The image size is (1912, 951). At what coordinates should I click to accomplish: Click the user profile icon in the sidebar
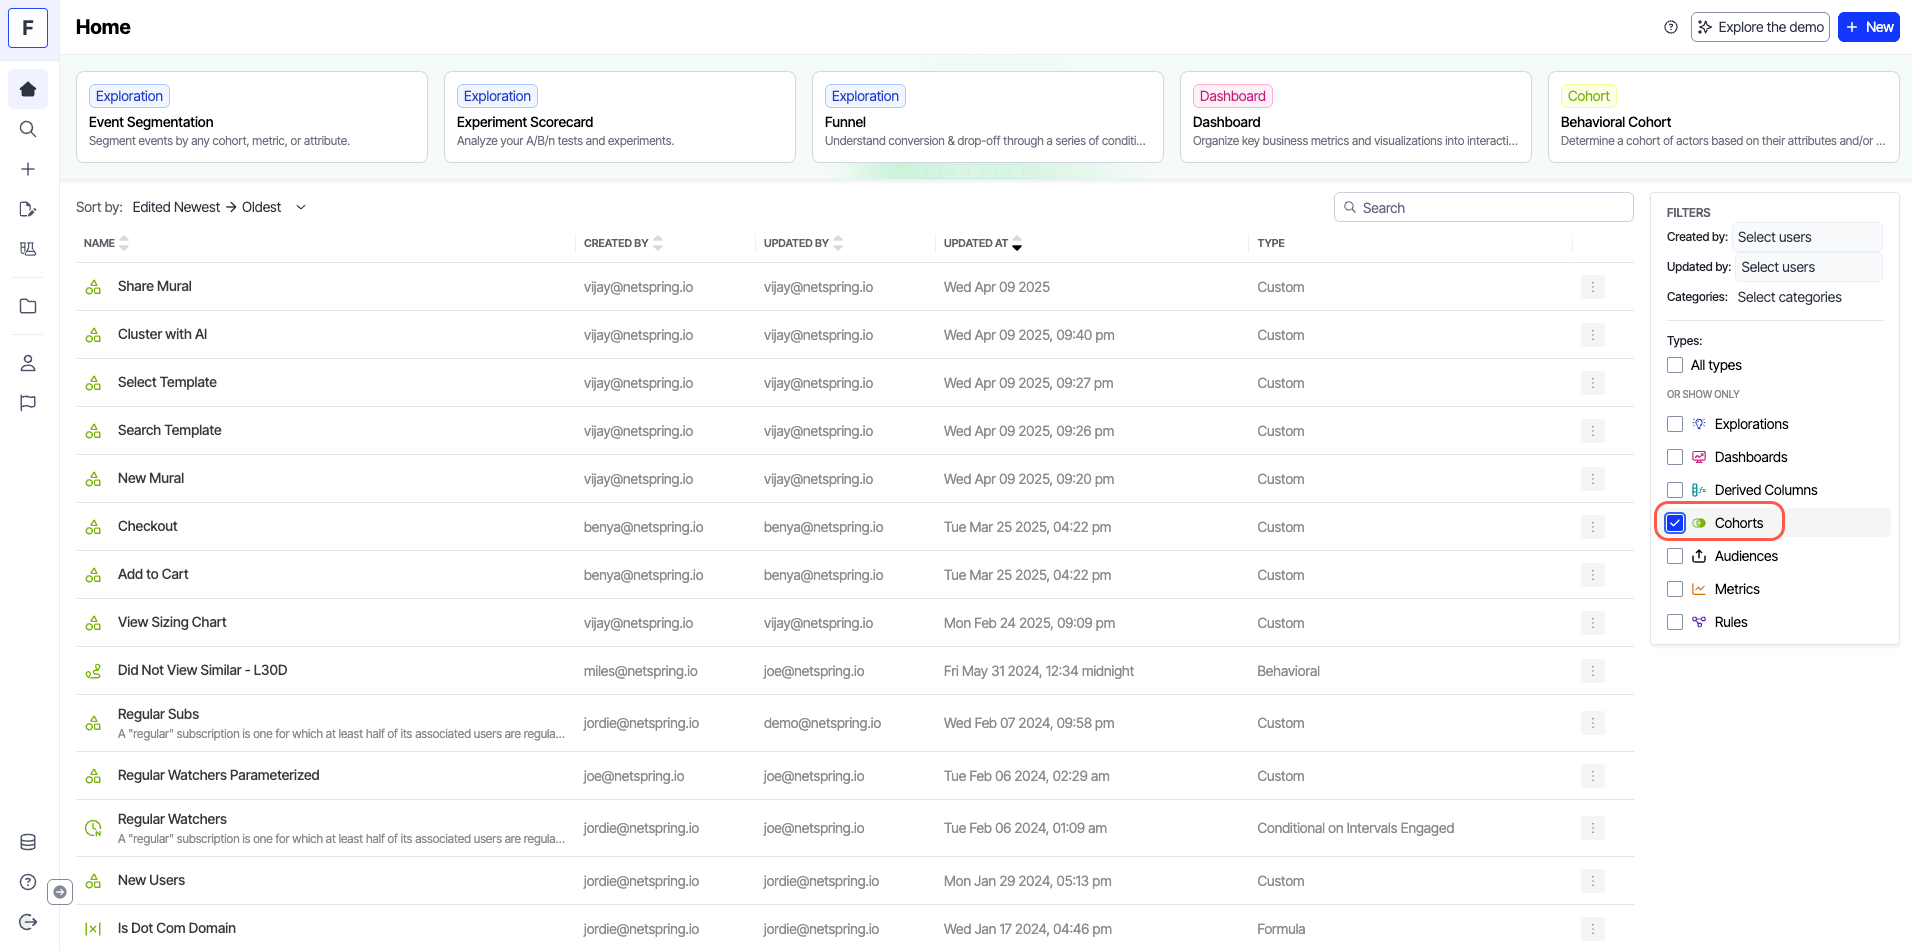(28, 363)
